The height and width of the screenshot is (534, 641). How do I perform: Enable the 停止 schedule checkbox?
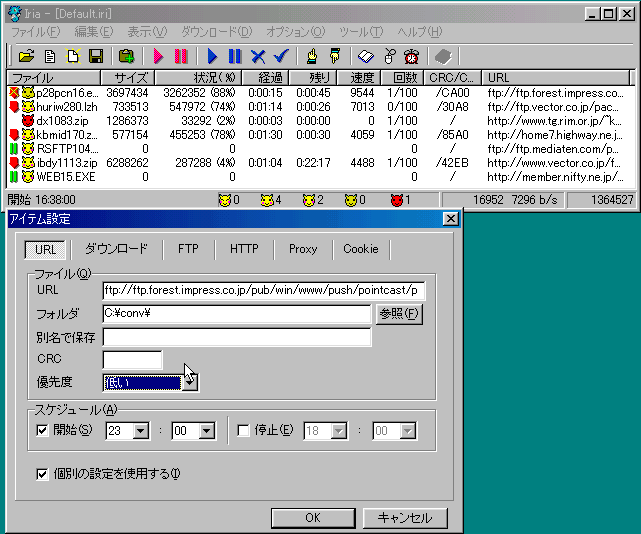(245, 430)
